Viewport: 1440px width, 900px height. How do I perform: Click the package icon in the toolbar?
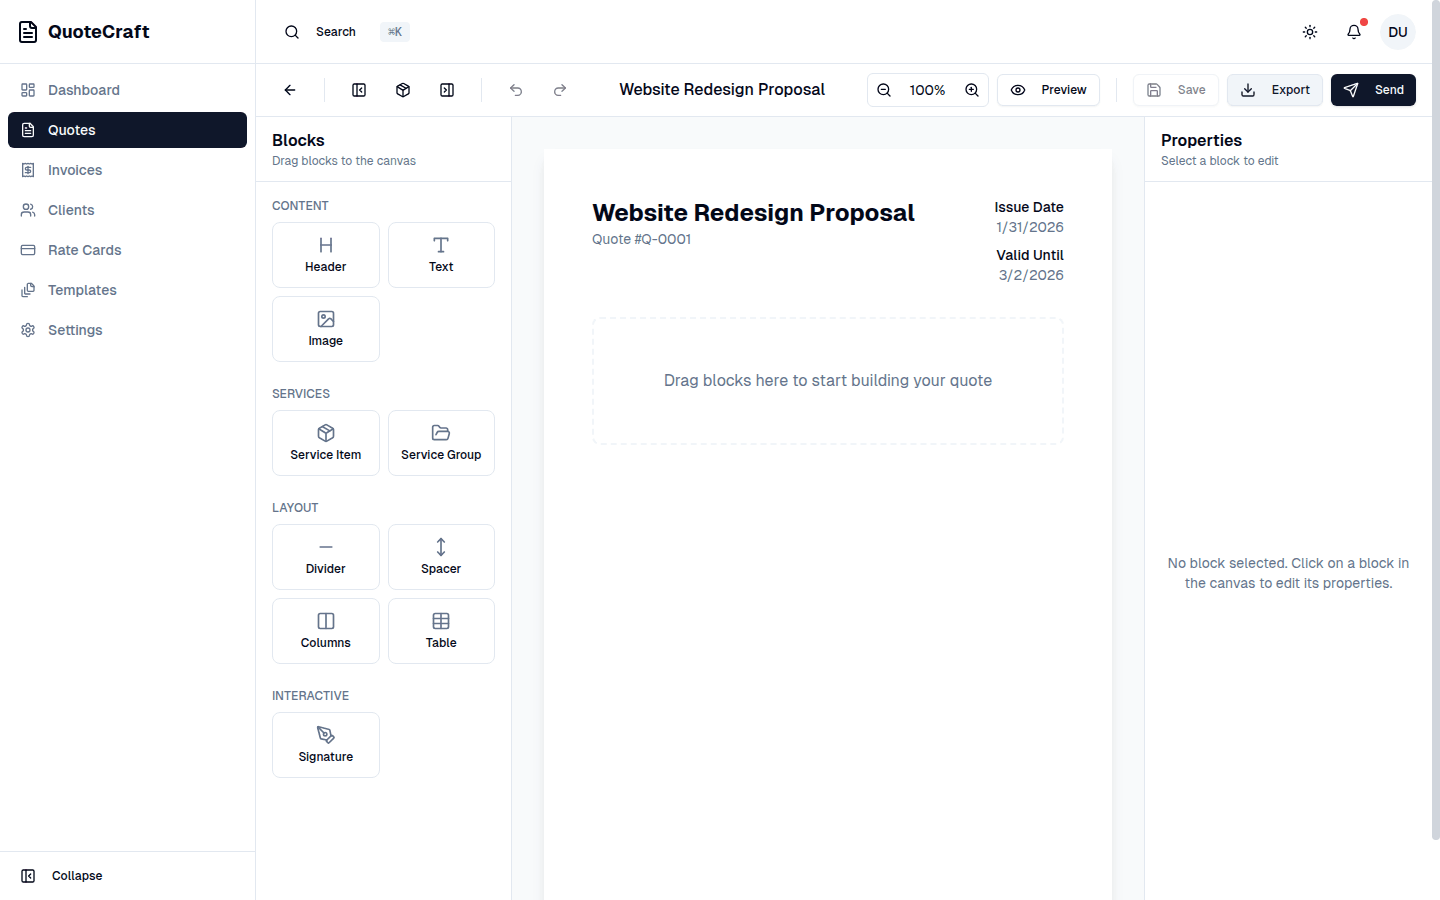pyautogui.click(x=402, y=90)
